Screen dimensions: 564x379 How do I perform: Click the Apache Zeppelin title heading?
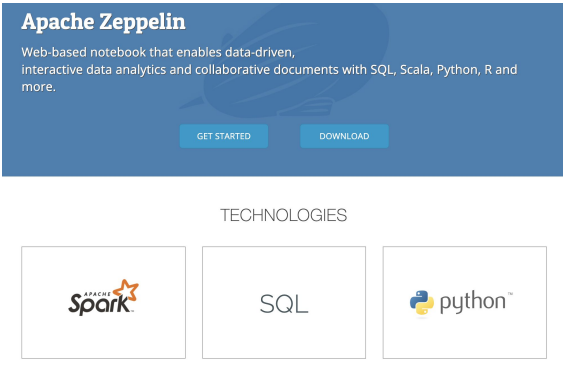point(103,22)
